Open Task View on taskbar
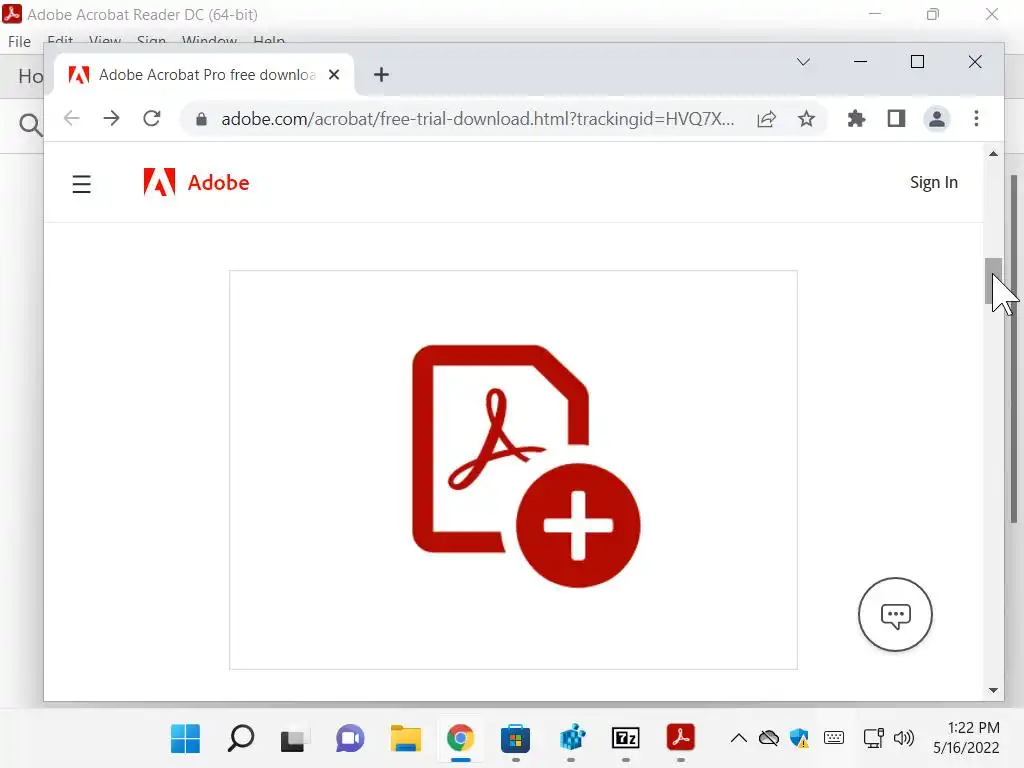1024x768 pixels. pos(295,739)
